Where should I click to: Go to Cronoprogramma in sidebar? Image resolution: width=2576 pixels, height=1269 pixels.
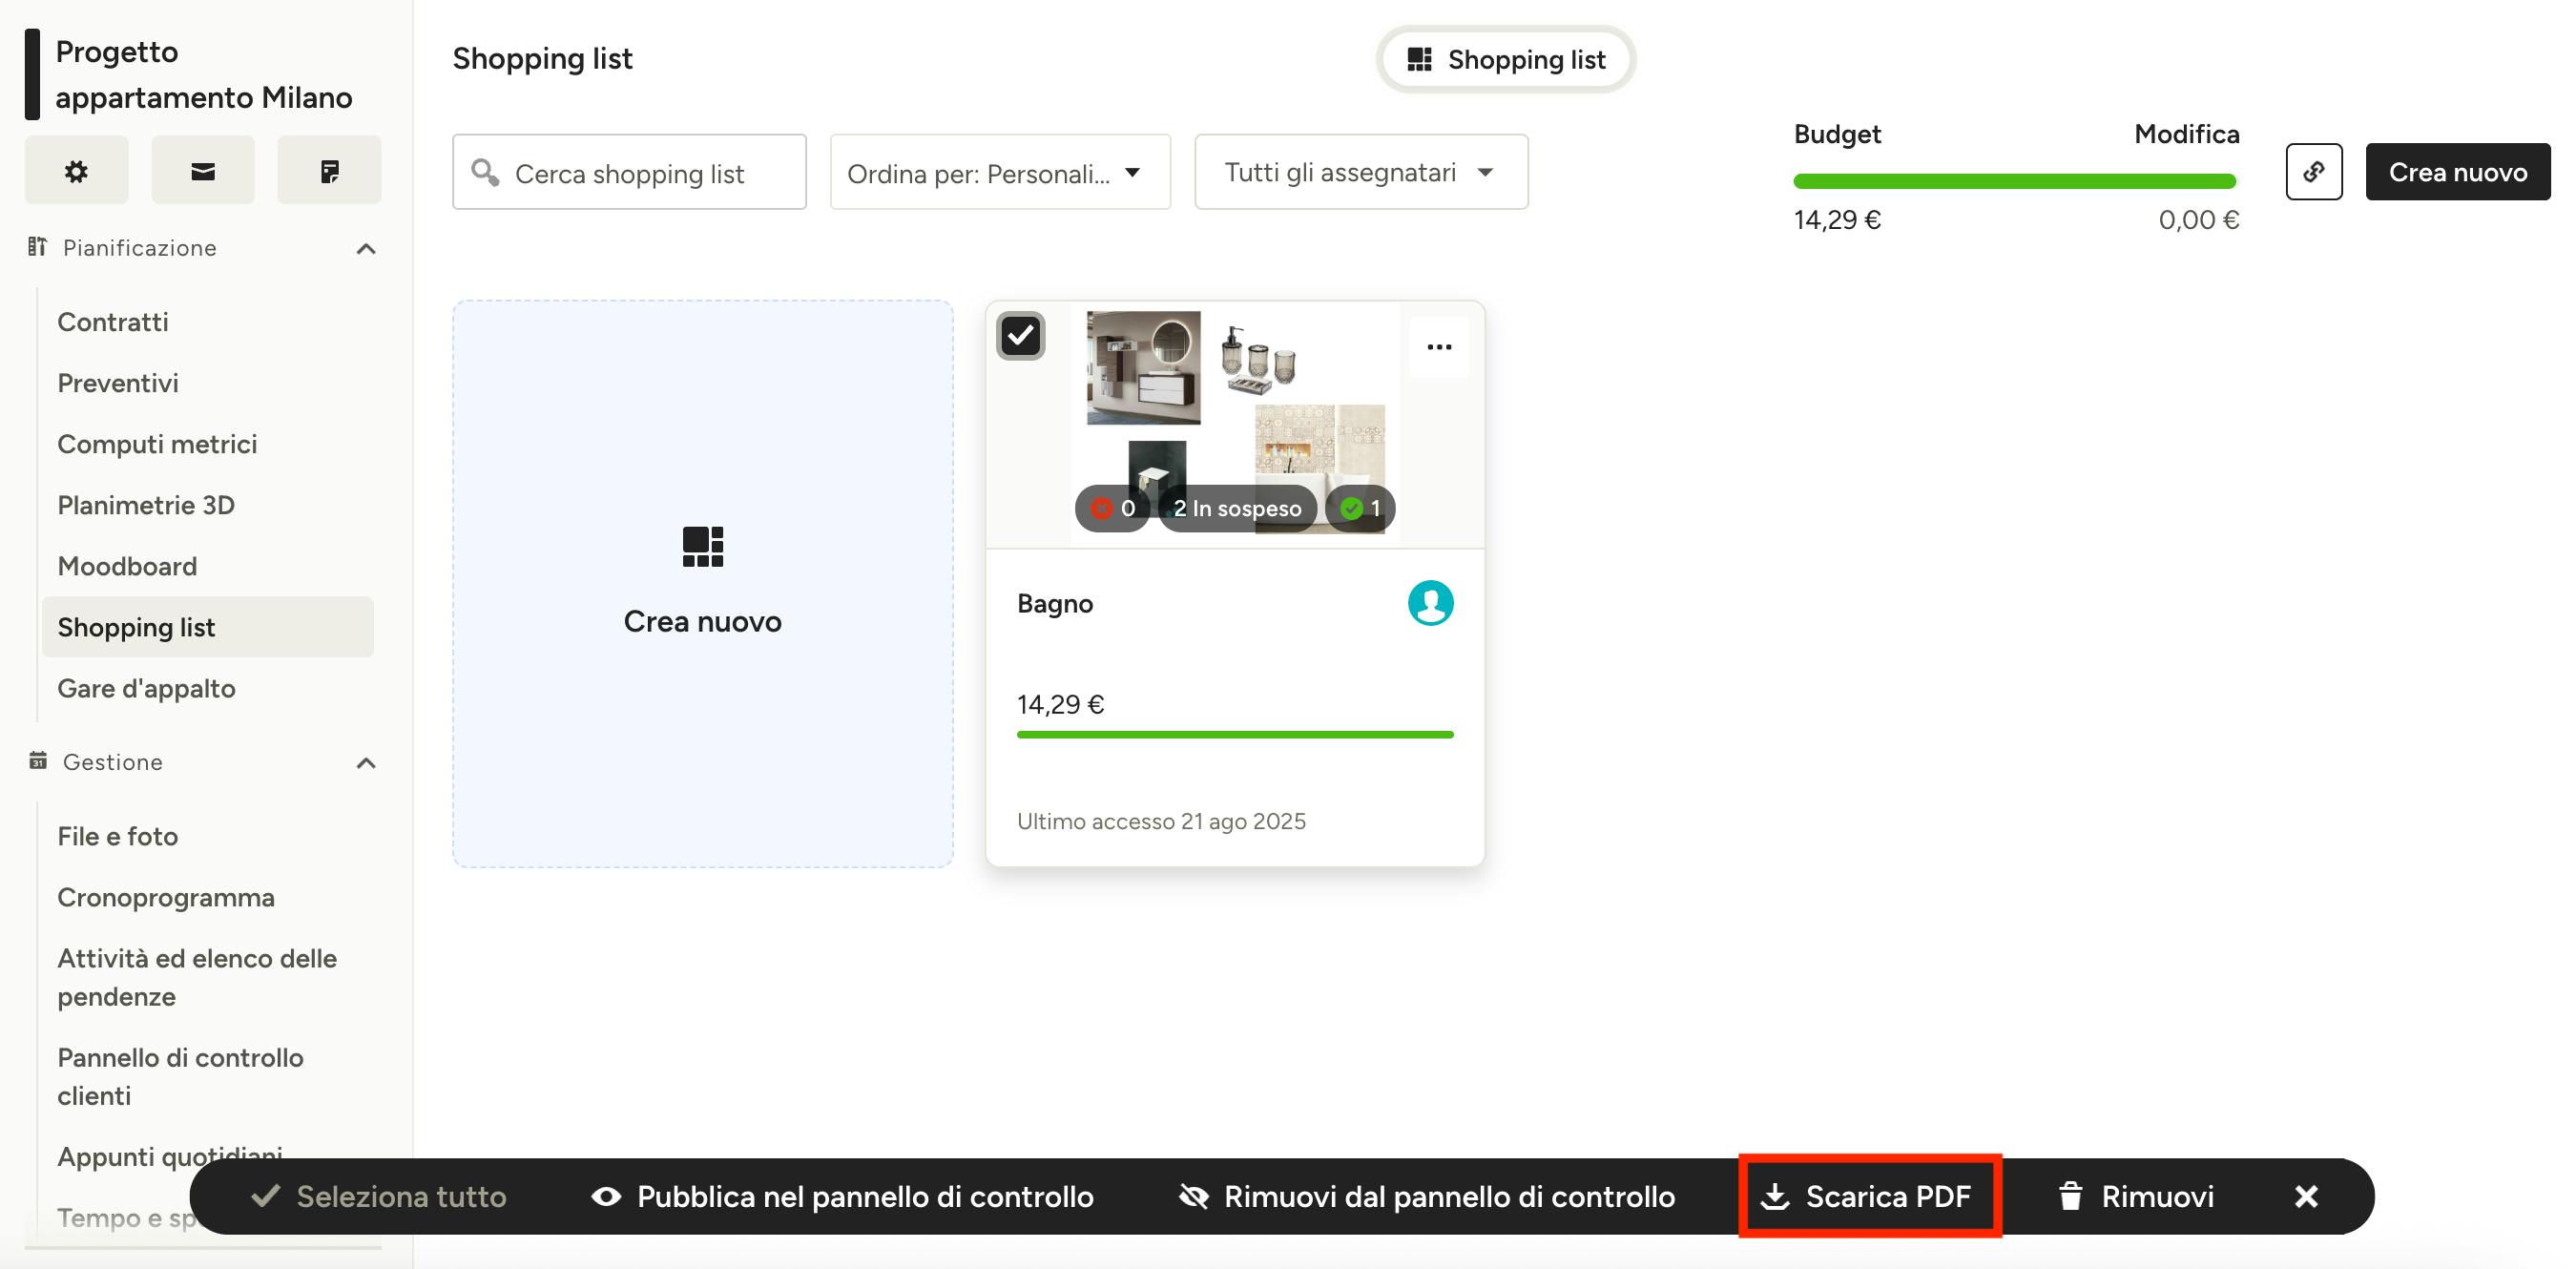[165, 897]
